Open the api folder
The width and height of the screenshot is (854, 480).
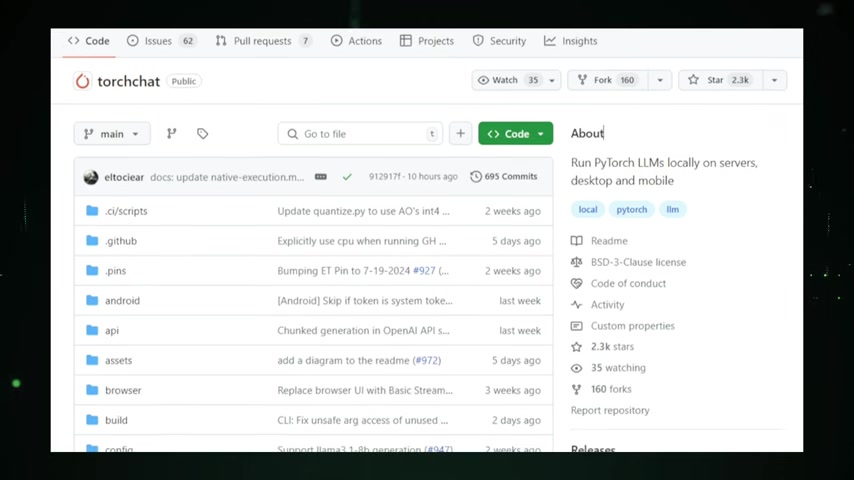pyautogui.click(x=112, y=331)
